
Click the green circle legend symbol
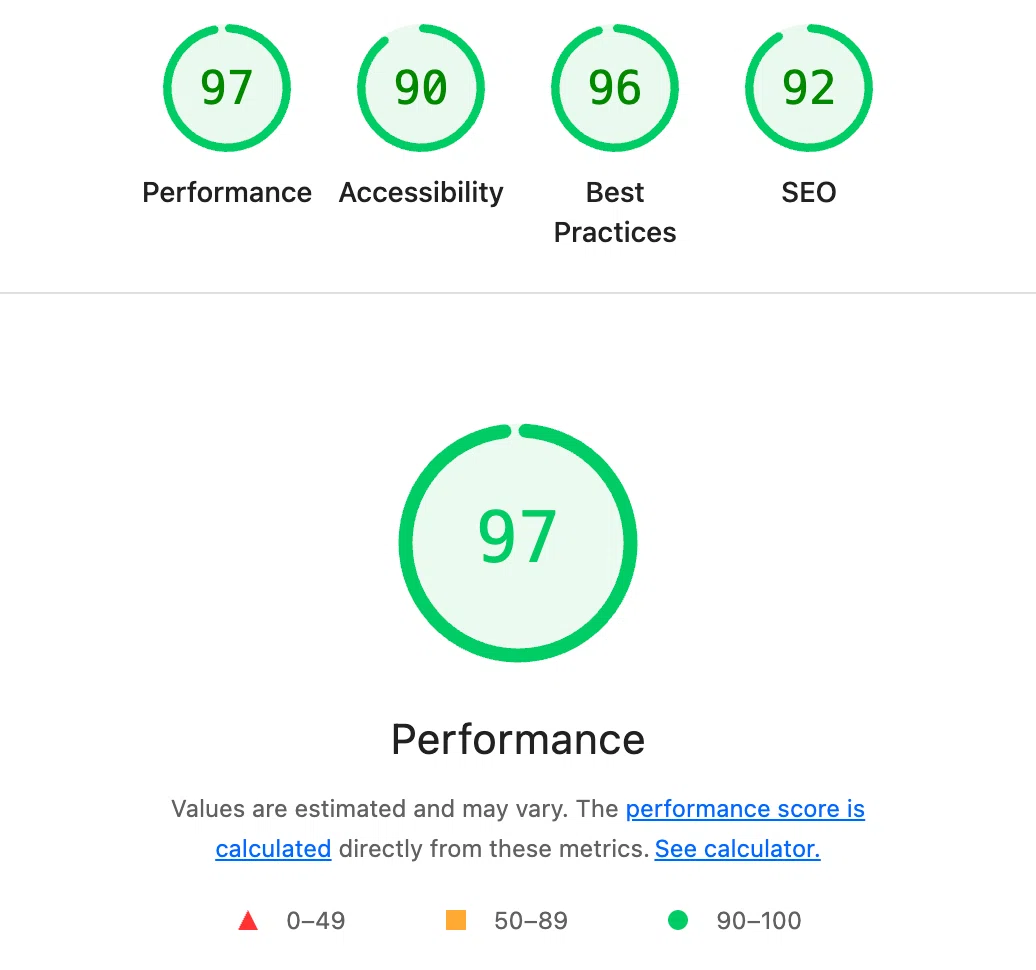pyautogui.click(x=678, y=920)
